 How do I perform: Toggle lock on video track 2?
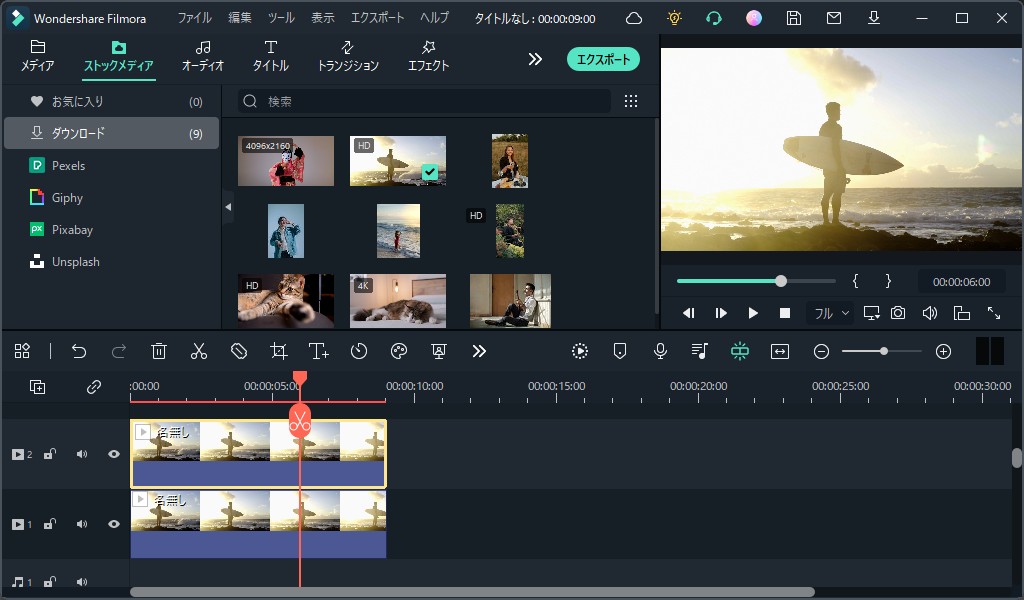50,454
